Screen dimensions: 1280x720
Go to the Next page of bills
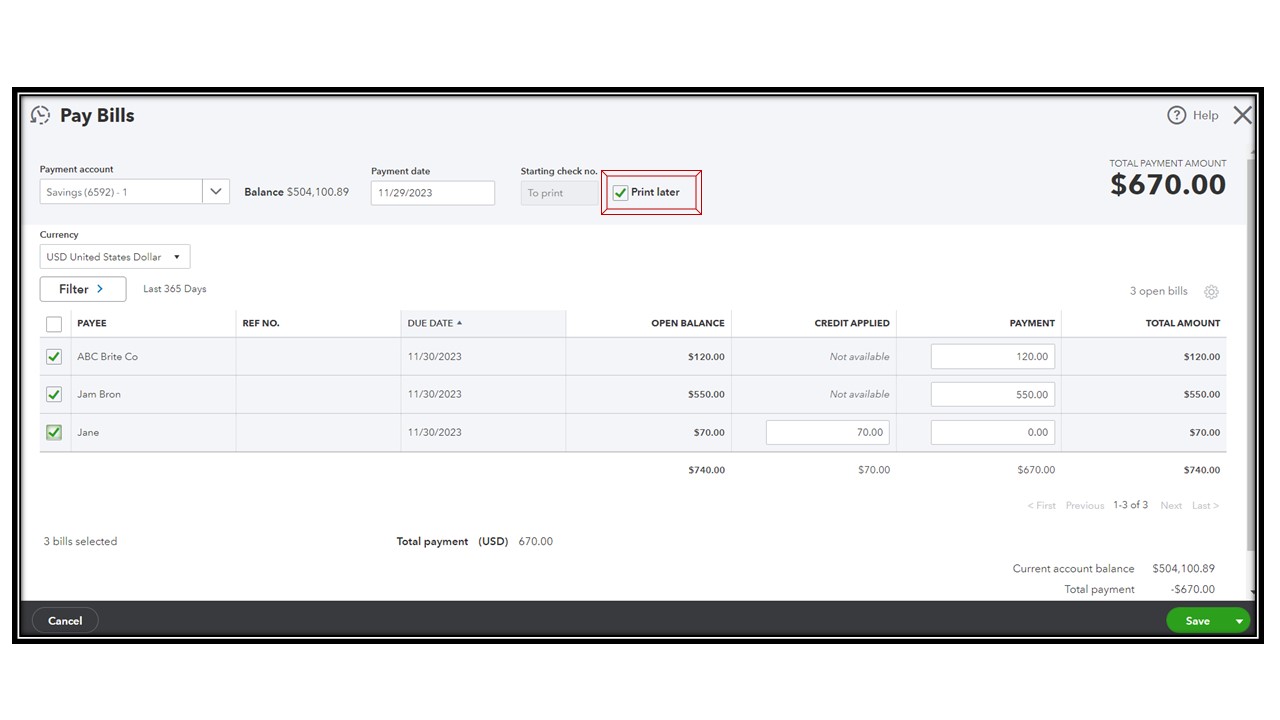[x=1170, y=505]
